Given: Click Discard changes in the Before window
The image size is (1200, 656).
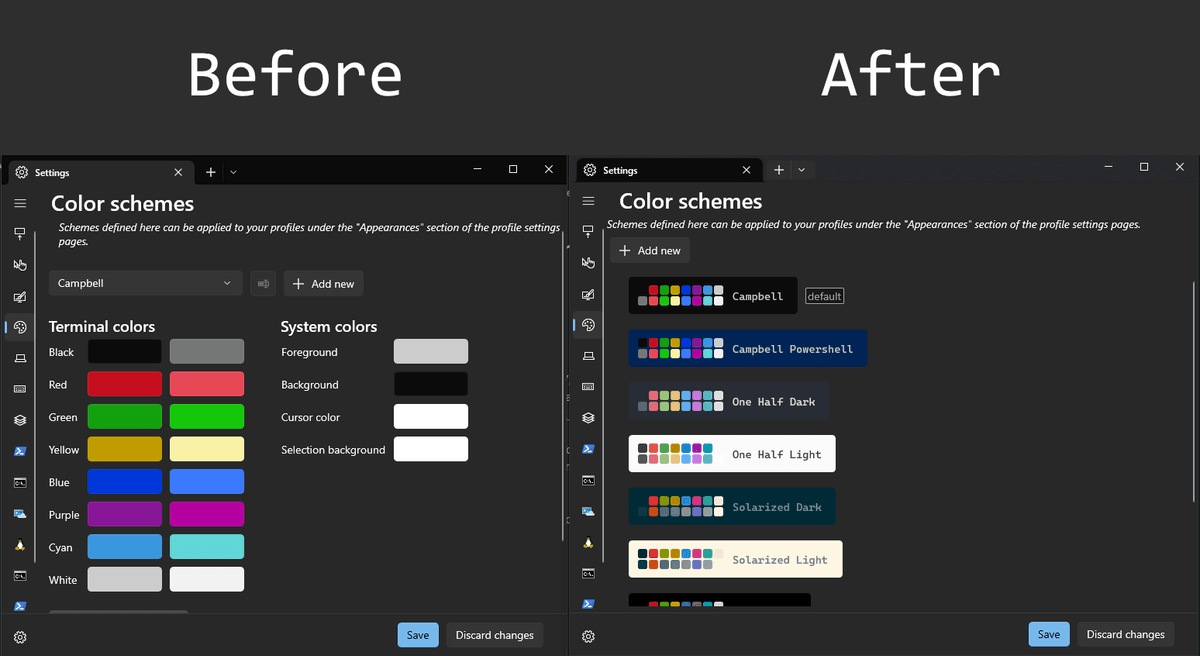Looking at the screenshot, I should click(495, 635).
